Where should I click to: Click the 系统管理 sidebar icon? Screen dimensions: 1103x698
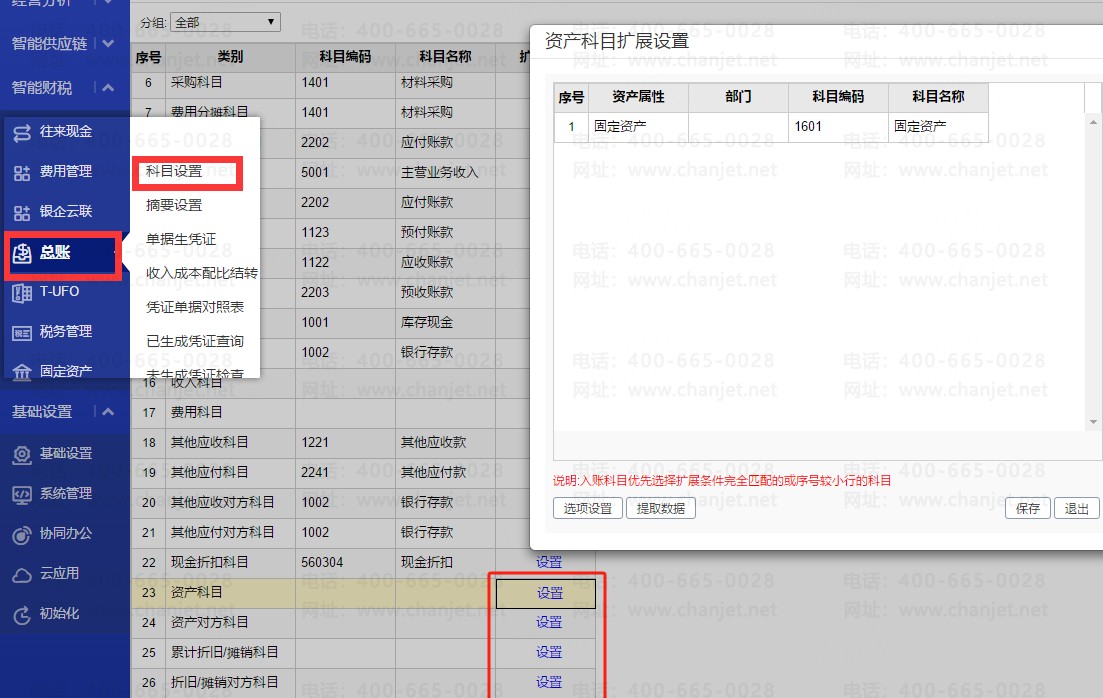point(22,493)
